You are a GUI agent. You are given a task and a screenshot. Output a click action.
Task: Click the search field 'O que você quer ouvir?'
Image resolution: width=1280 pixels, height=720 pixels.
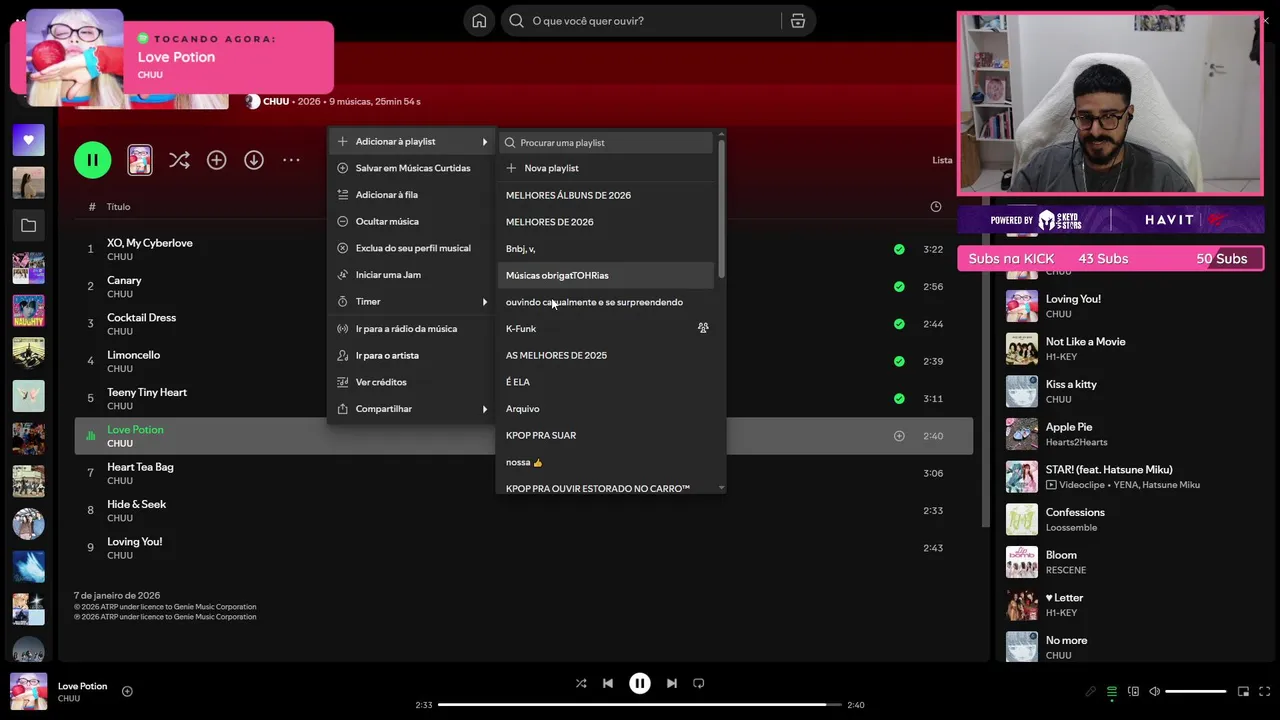point(640,21)
